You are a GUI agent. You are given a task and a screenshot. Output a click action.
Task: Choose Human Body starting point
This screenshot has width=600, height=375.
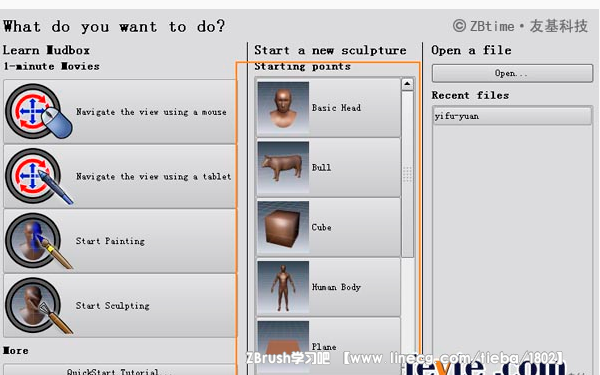[x=328, y=287]
